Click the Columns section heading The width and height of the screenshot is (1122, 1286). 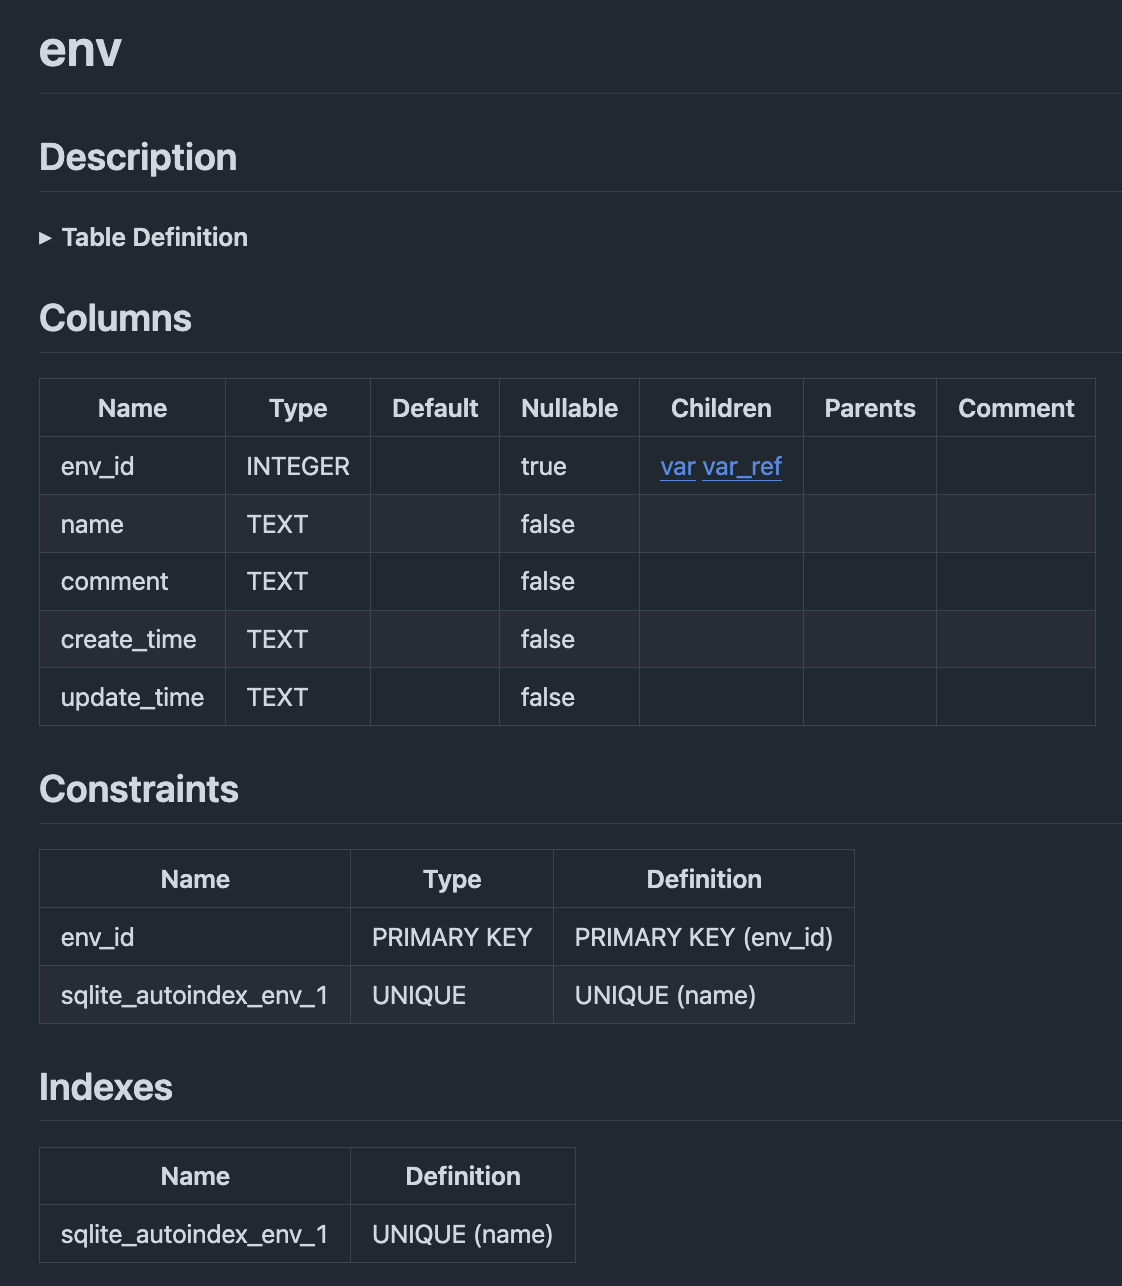pyautogui.click(x=115, y=319)
